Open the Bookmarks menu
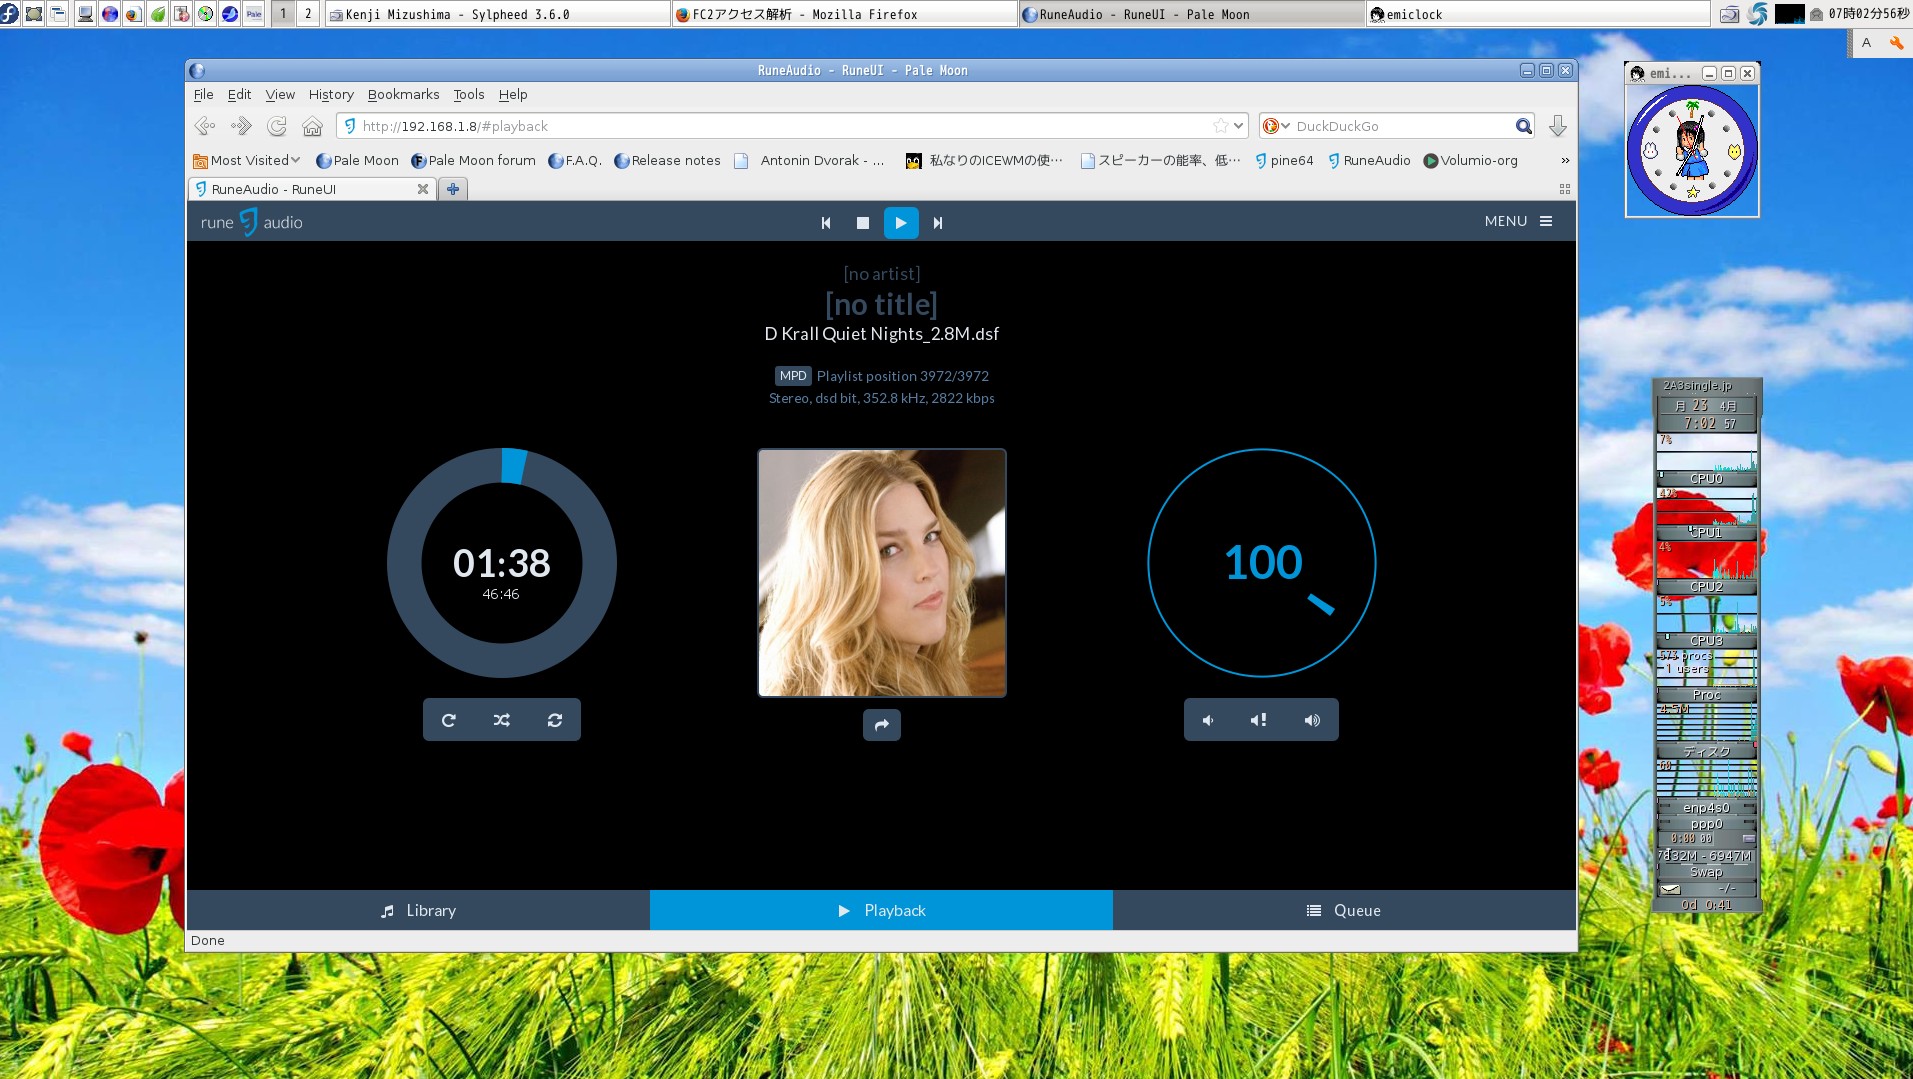The width and height of the screenshot is (1913, 1079). tap(403, 94)
